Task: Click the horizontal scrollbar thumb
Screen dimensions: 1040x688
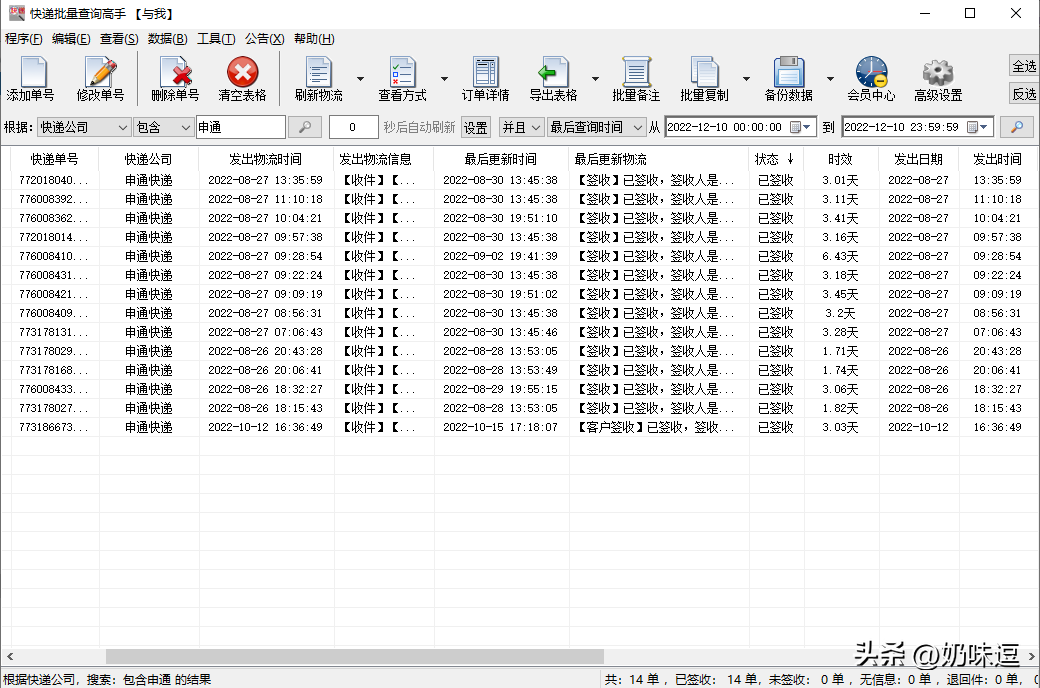Action: pos(355,656)
